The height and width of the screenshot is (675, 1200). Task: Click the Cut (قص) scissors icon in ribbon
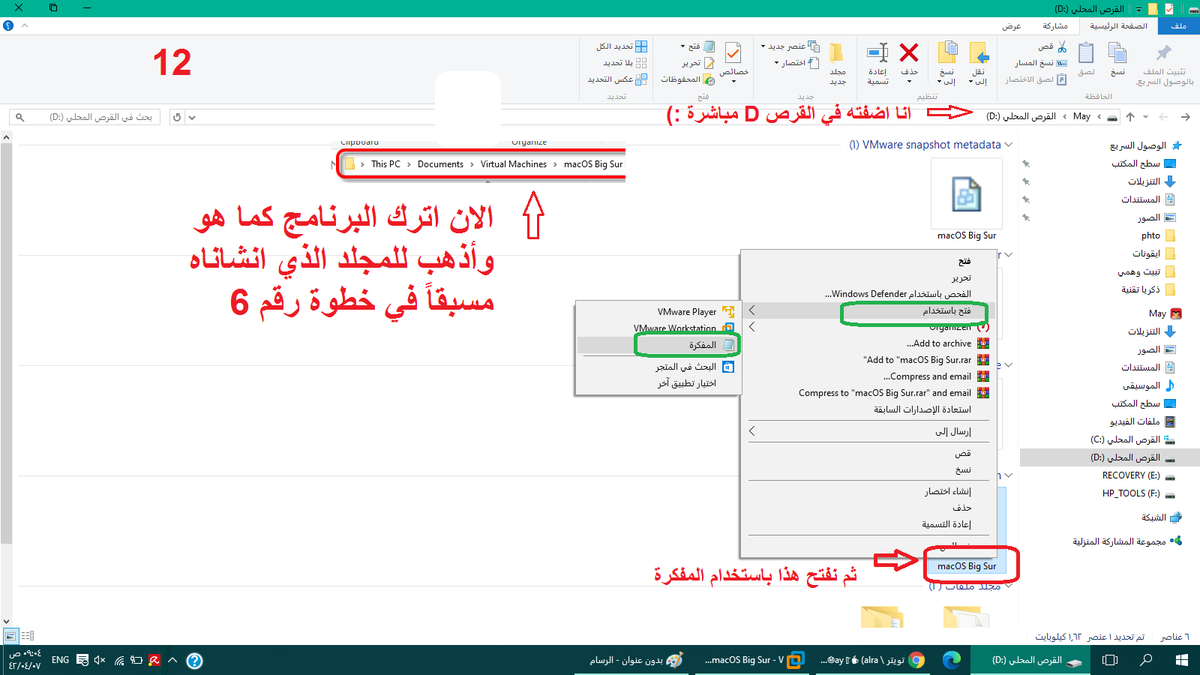point(1062,47)
